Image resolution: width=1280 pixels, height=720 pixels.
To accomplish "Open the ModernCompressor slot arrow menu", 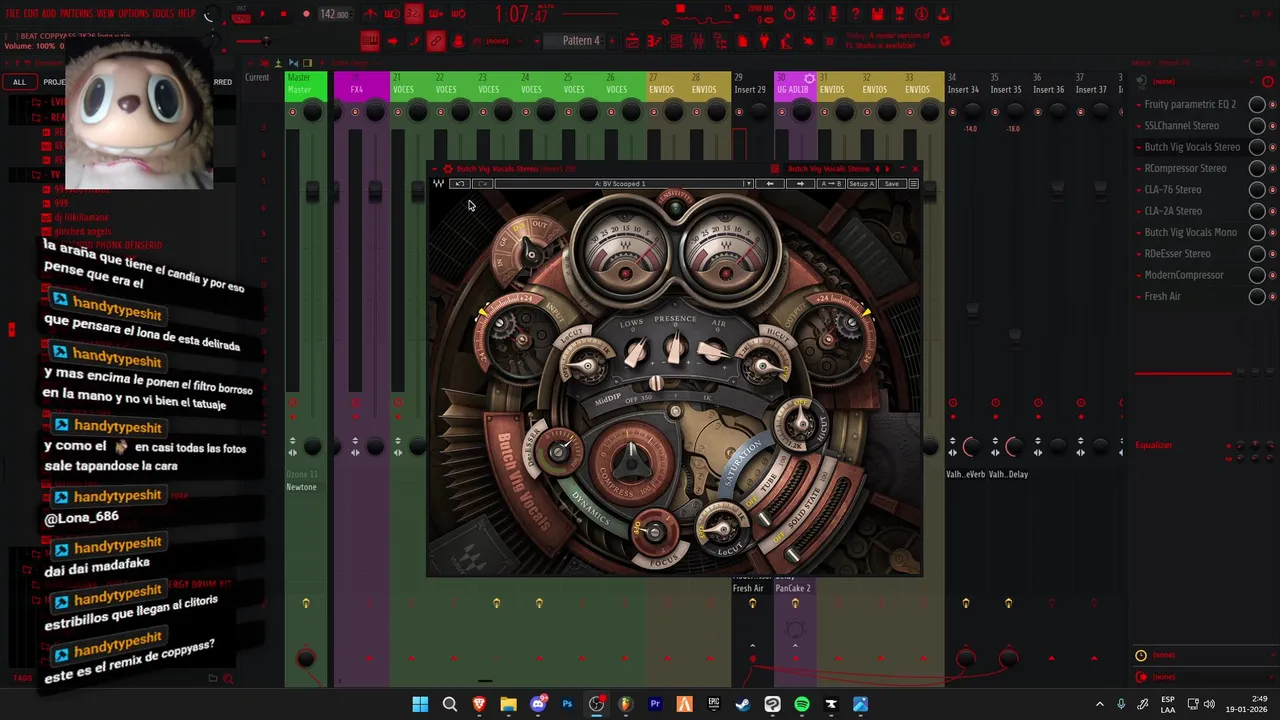I will (x=1139, y=275).
